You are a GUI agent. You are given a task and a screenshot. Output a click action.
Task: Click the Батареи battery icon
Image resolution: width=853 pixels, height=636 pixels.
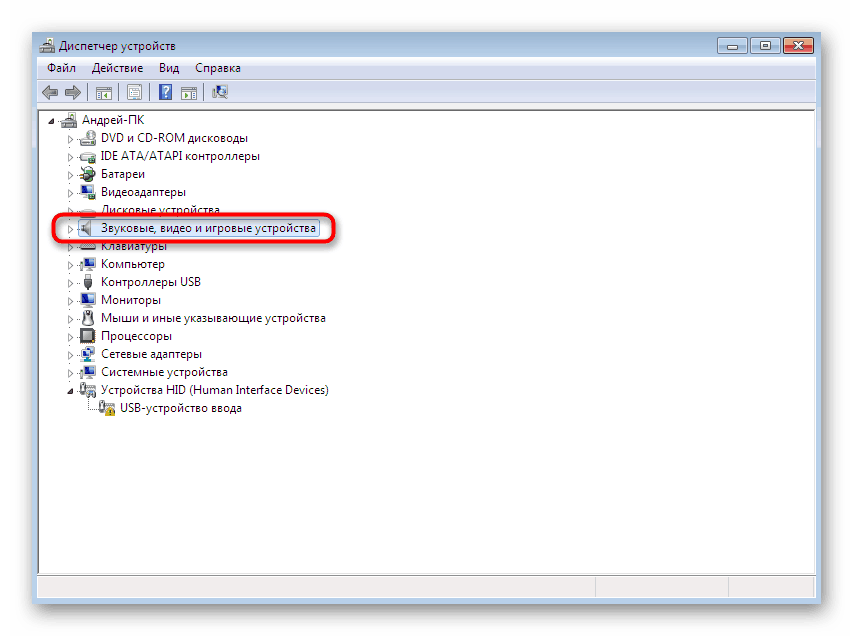(x=88, y=174)
